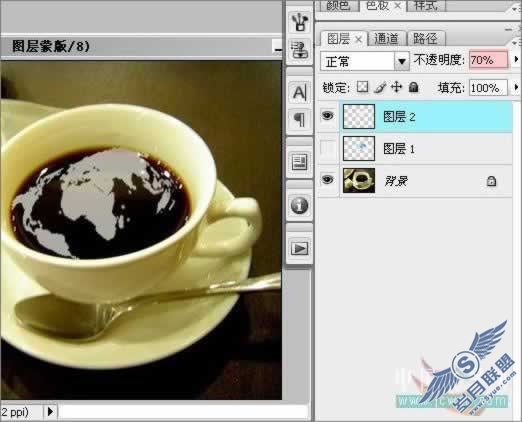Toggle lock transparent pixels icon
Screen dimensions: 522x422
pyautogui.click(x=362, y=87)
